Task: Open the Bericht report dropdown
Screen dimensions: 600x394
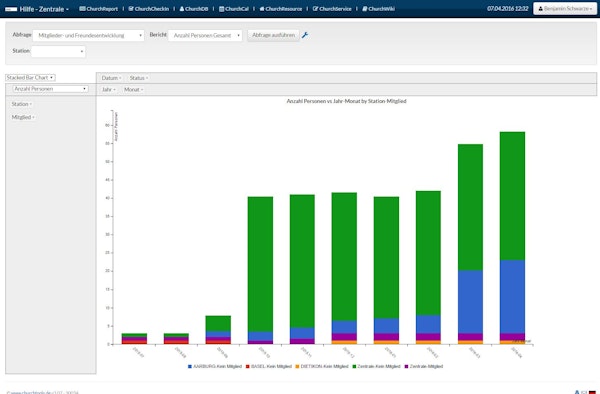Action: point(205,36)
